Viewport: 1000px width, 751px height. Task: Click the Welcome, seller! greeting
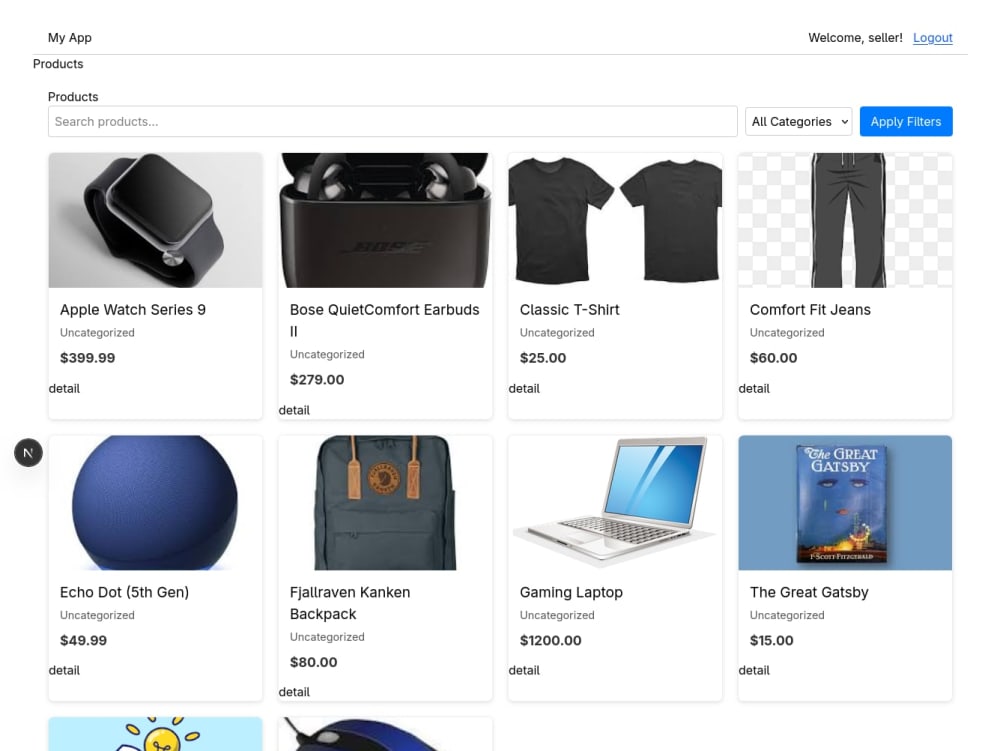coord(855,38)
